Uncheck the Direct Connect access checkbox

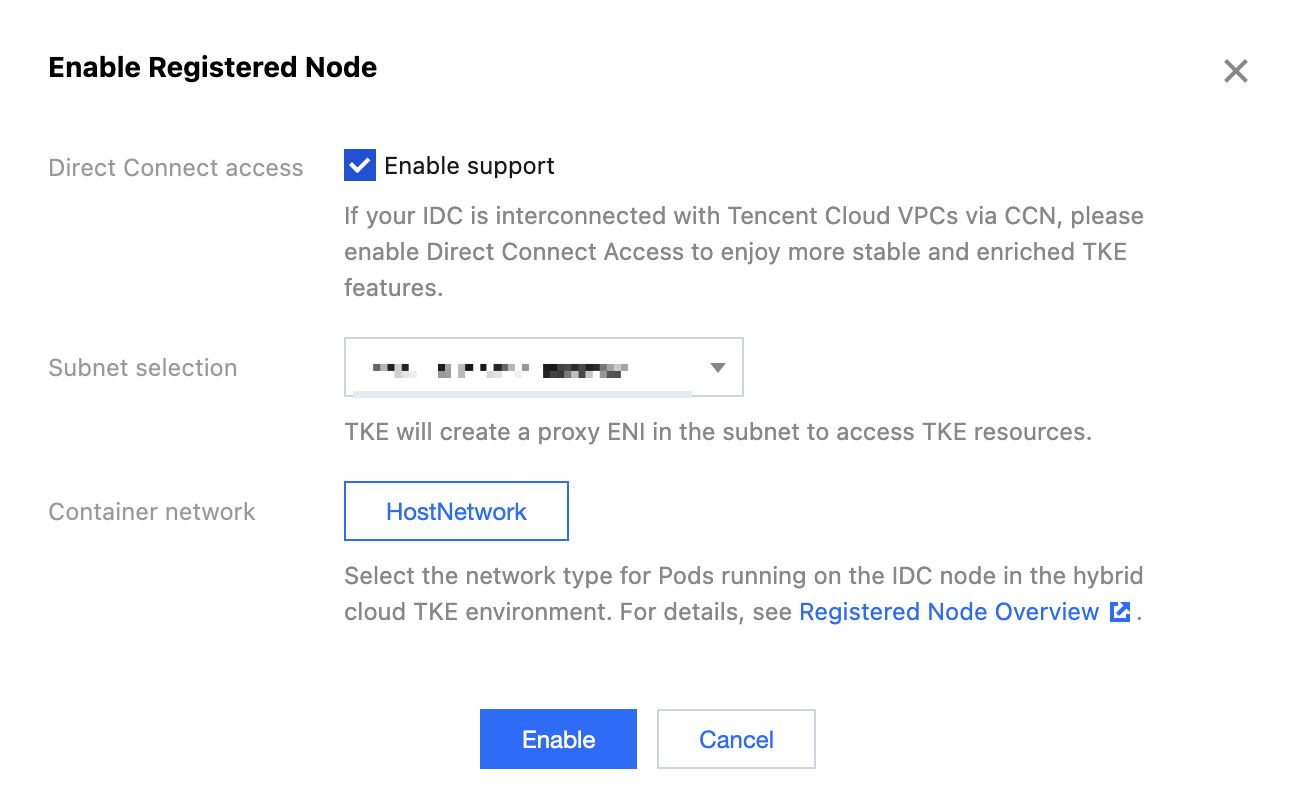click(x=359, y=166)
